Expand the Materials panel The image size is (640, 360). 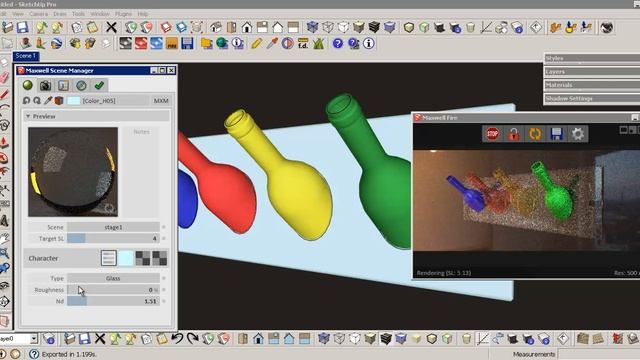(592, 85)
